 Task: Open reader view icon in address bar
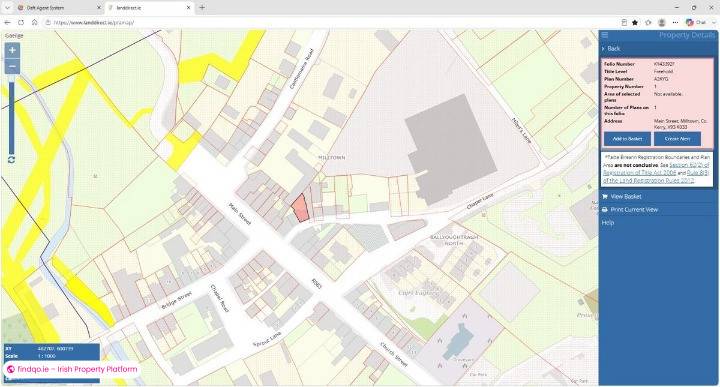[x=624, y=22]
